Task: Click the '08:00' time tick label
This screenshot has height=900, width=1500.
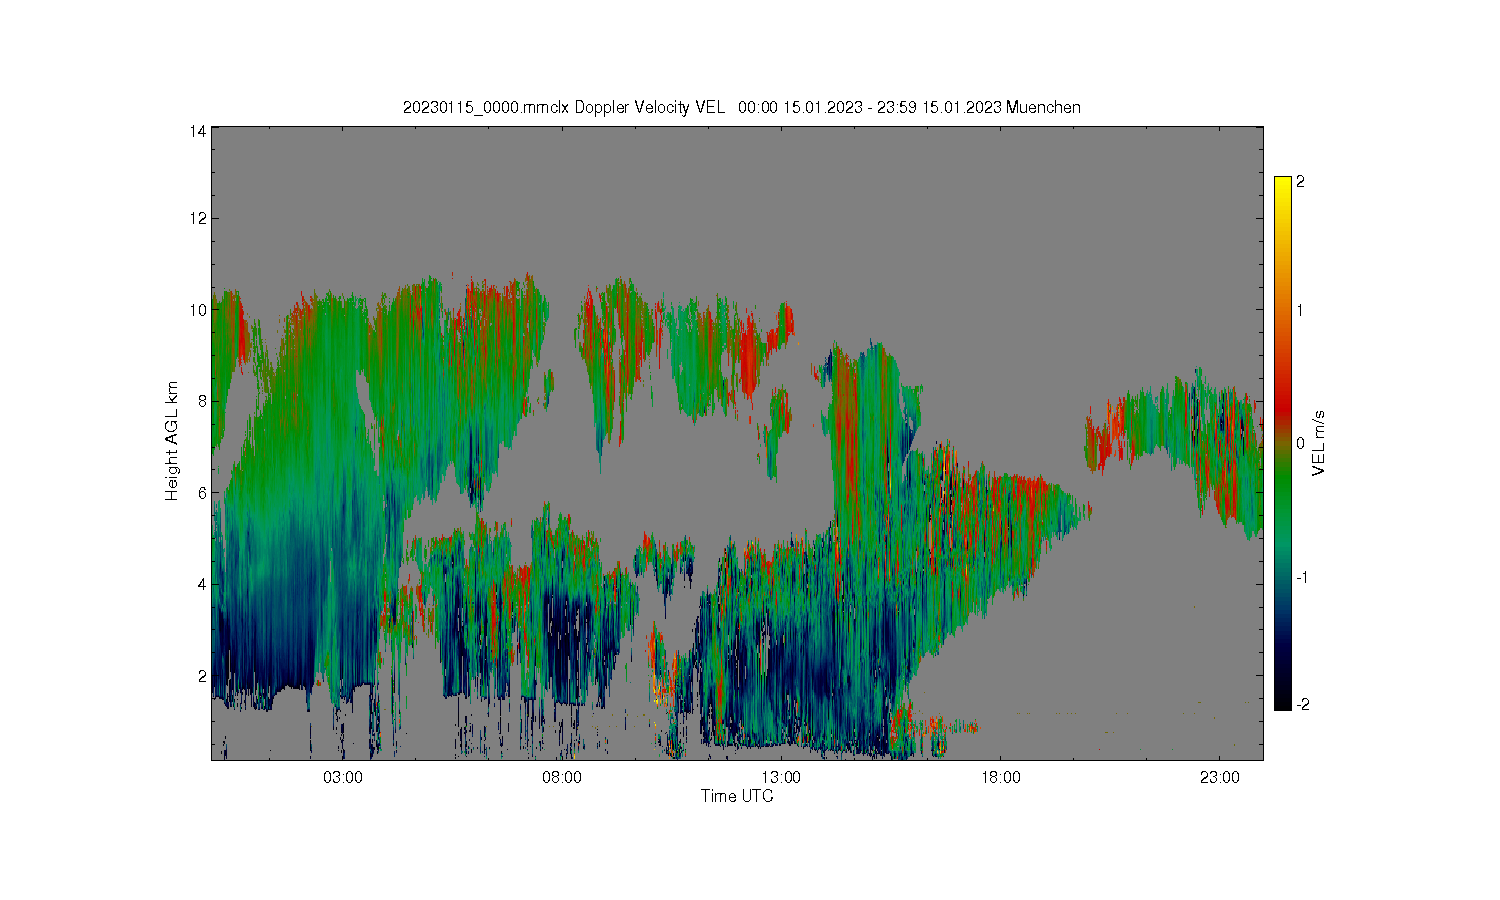Action: (562, 777)
